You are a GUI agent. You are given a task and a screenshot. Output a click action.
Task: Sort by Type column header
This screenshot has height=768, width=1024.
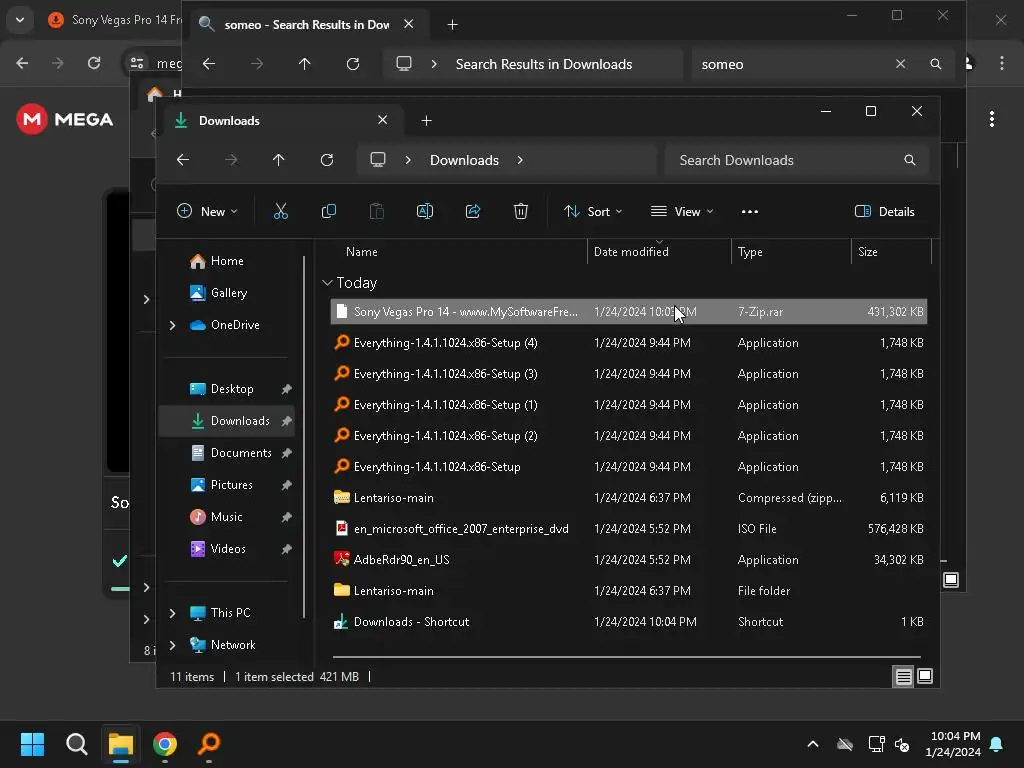750,252
